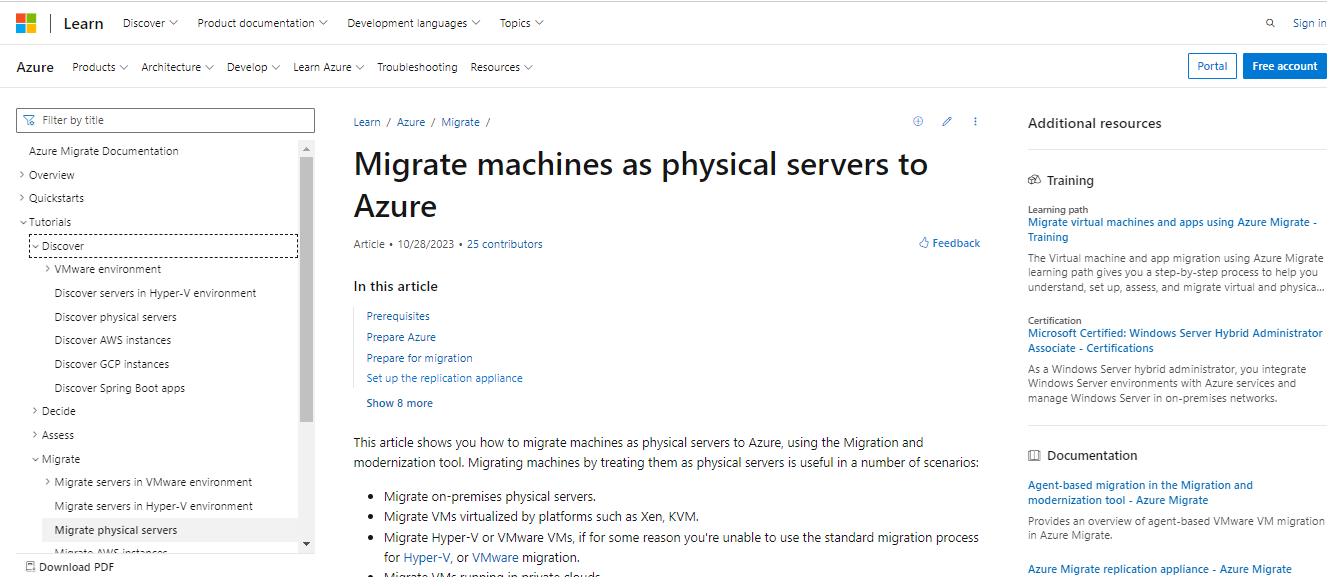1327x577 pixels.
Task: Select Migrate physical servers tree item
Action: pos(170,530)
